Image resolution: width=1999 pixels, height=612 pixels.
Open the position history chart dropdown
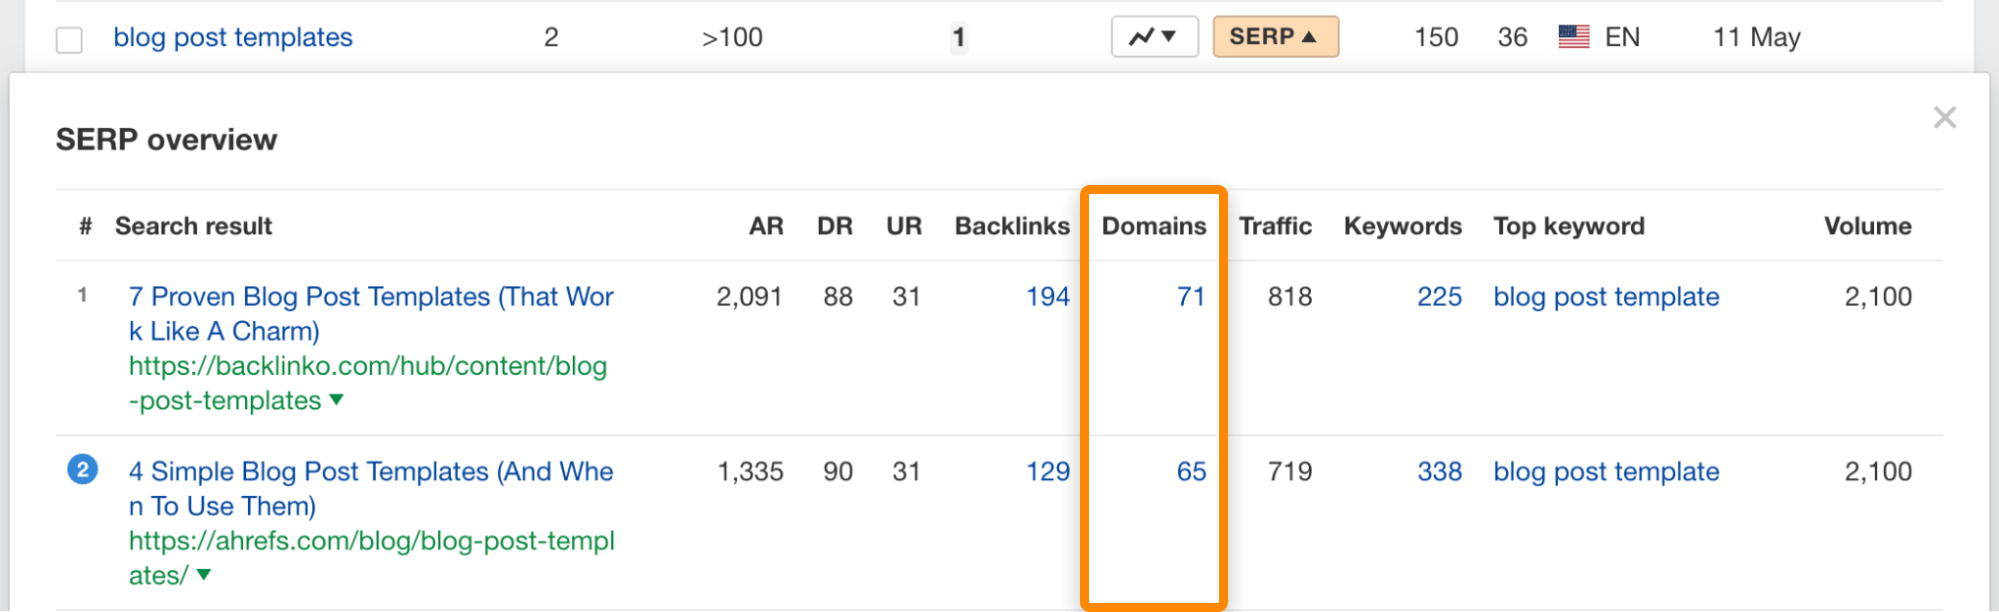[x=1154, y=37]
